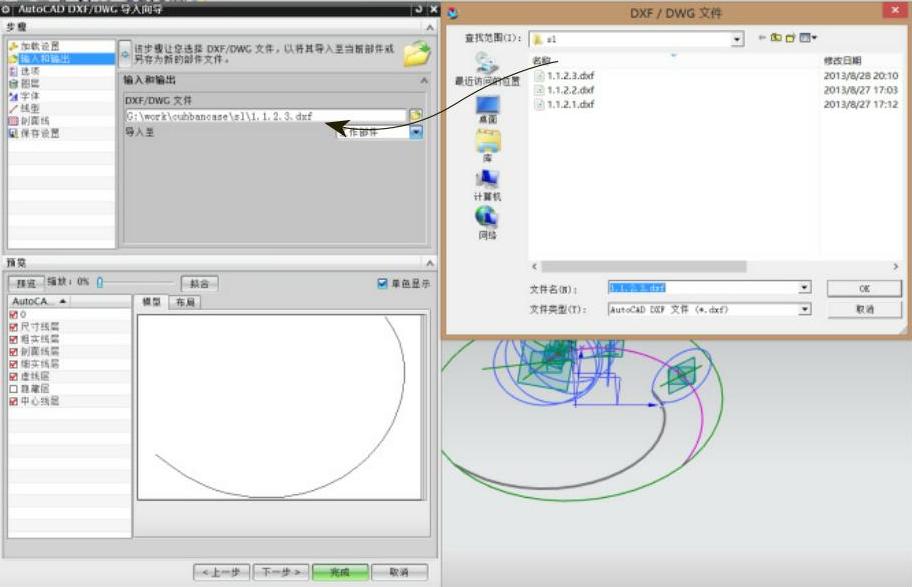Click the 上一步 previous step button
Viewport: 912px width, 587px height.
click(x=221, y=572)
